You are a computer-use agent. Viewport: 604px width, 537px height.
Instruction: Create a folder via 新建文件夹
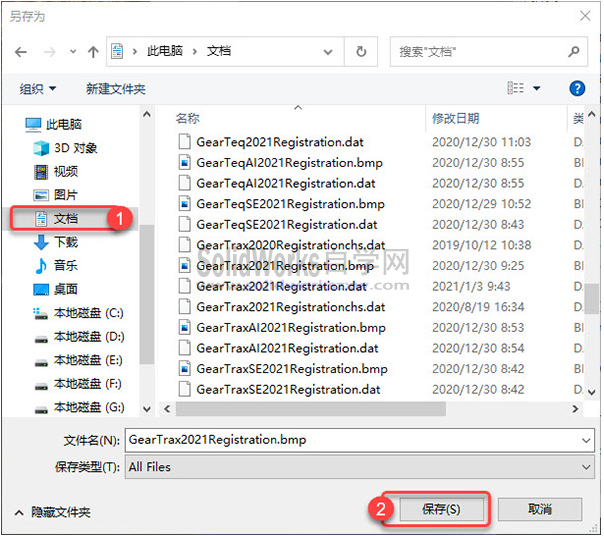pos(116,89)
